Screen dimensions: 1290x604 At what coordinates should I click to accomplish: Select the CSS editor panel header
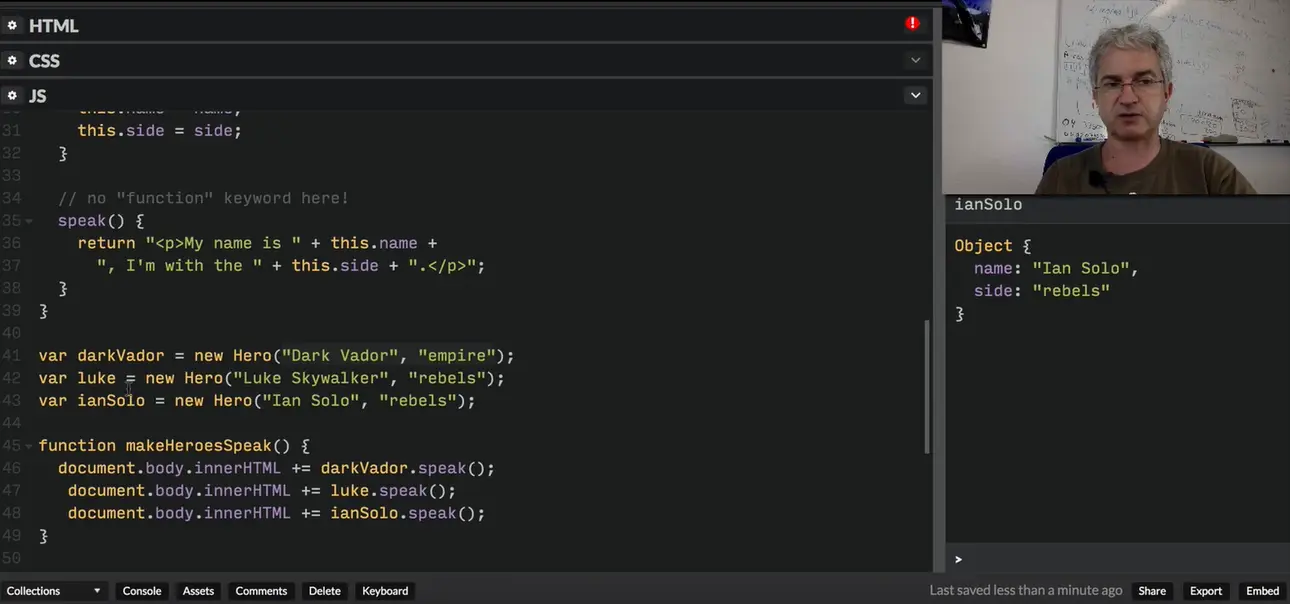(x=466, y=60)
